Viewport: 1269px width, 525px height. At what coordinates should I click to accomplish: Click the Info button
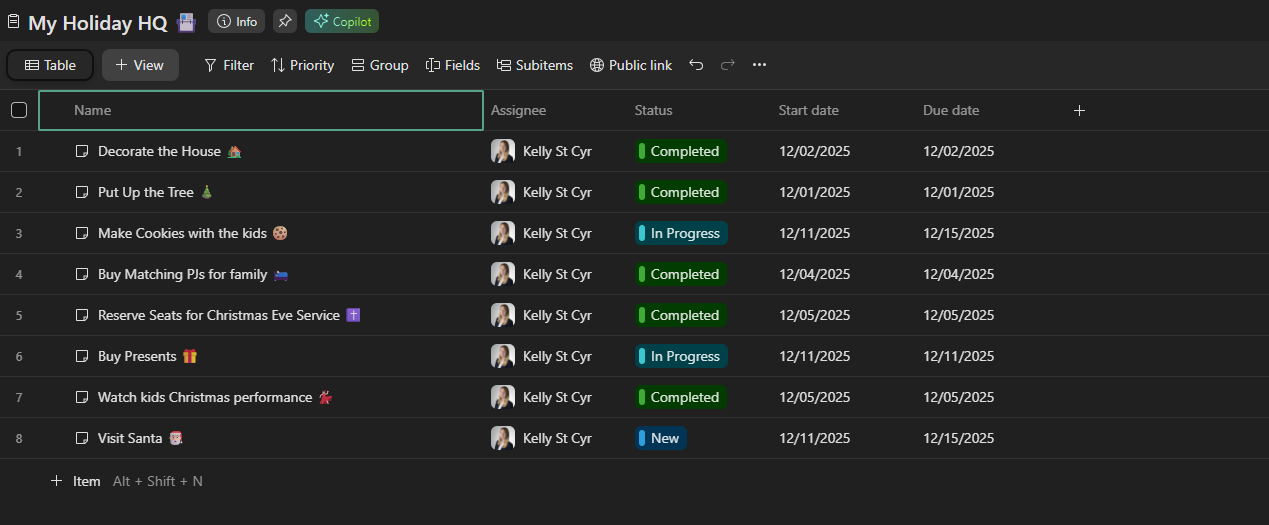[236, 21]
